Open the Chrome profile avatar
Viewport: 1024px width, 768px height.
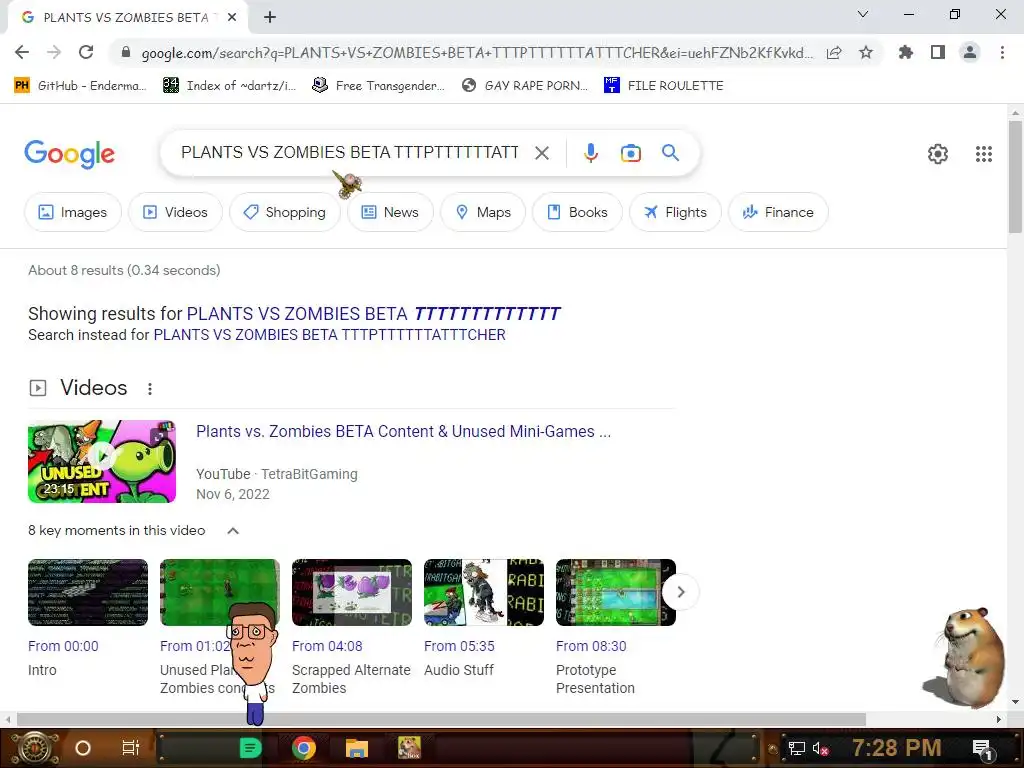click(970, 52)
